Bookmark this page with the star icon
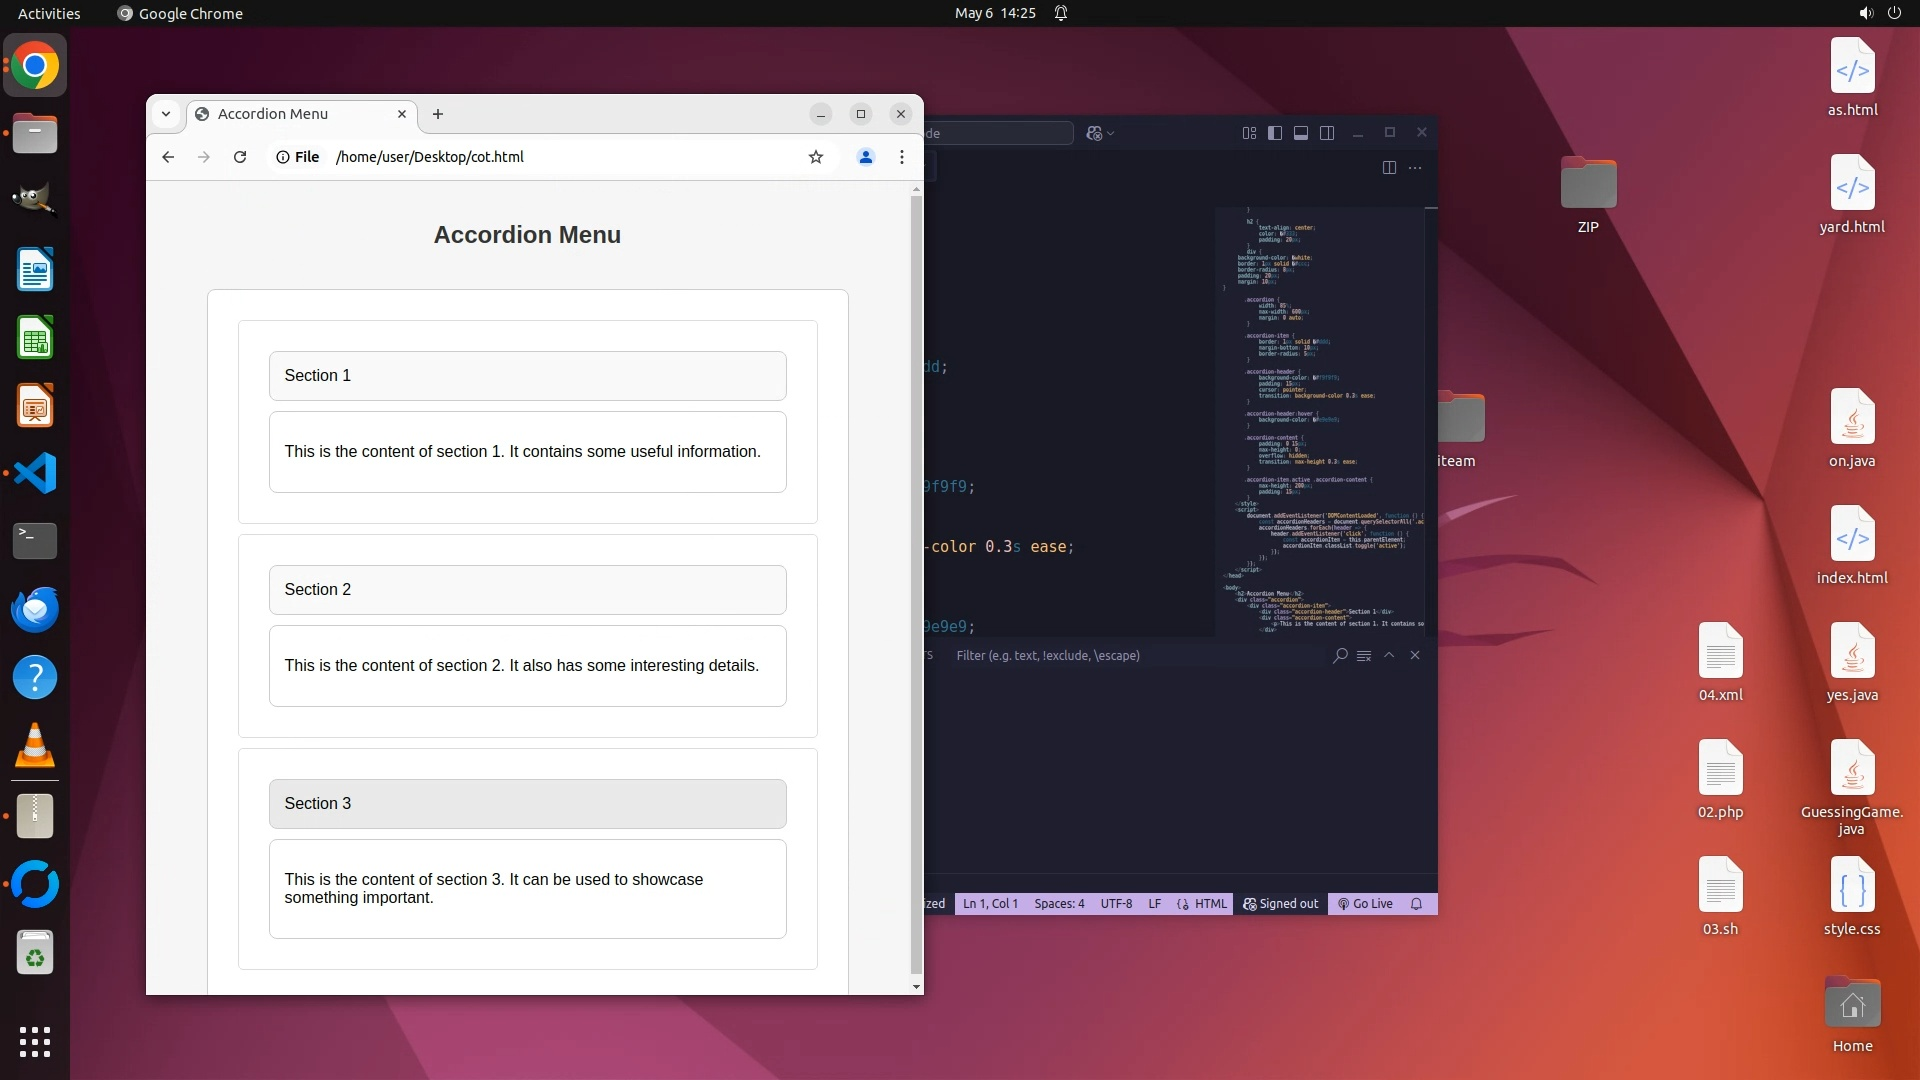Screen dimensions: 1920x1080 click(816, 157)
